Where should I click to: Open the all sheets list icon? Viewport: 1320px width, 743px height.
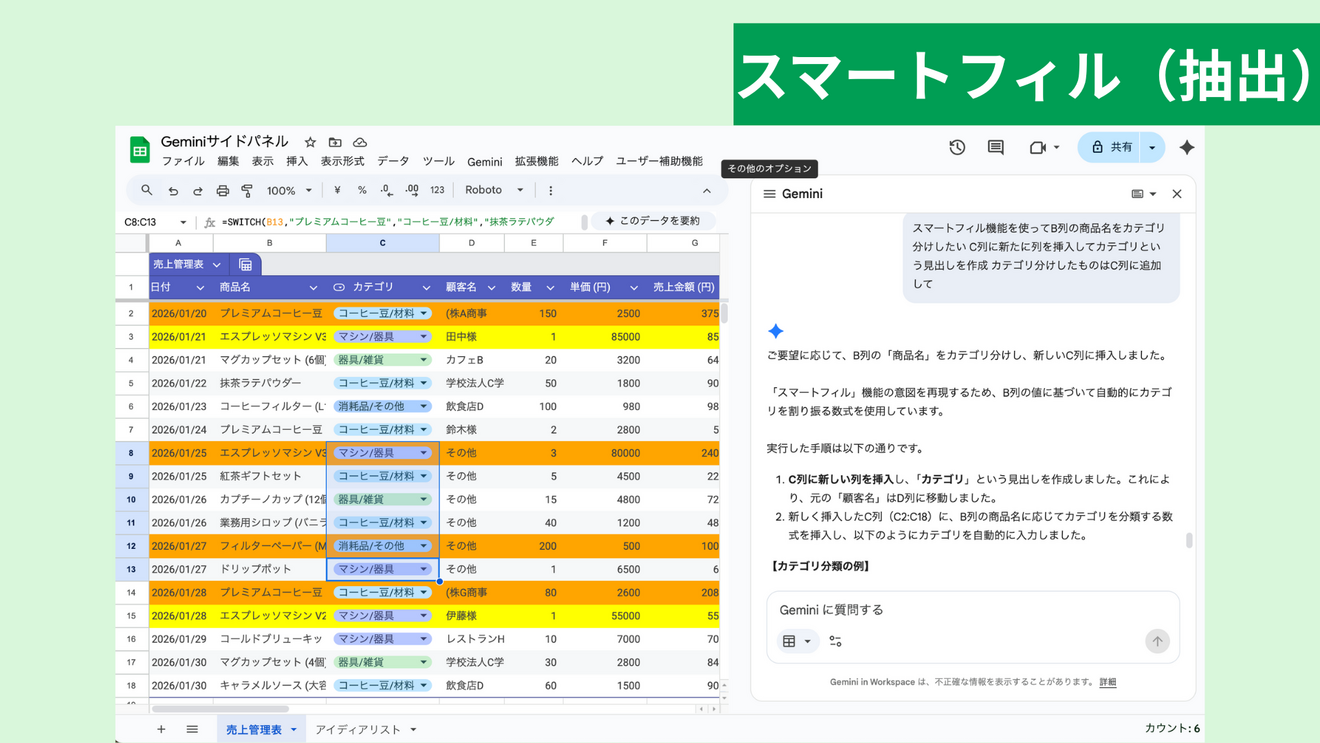(192, 729)
